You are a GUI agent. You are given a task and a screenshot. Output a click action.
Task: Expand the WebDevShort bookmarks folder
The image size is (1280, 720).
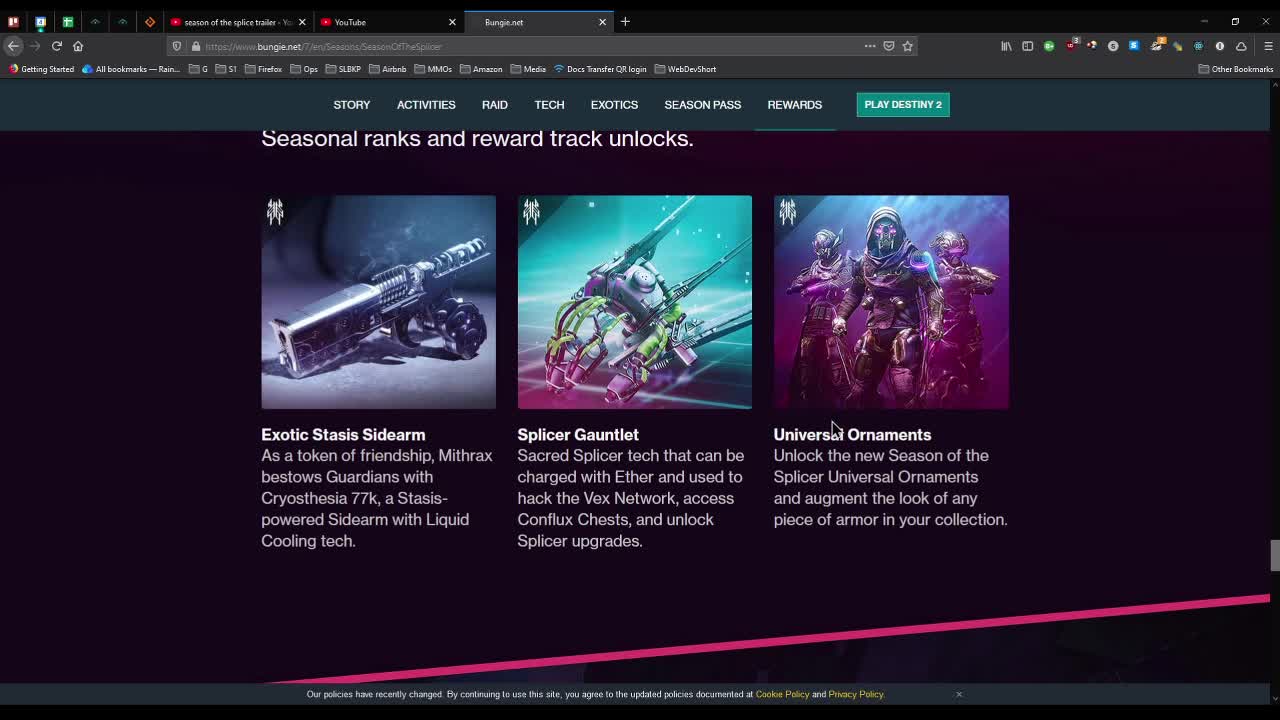685,69
